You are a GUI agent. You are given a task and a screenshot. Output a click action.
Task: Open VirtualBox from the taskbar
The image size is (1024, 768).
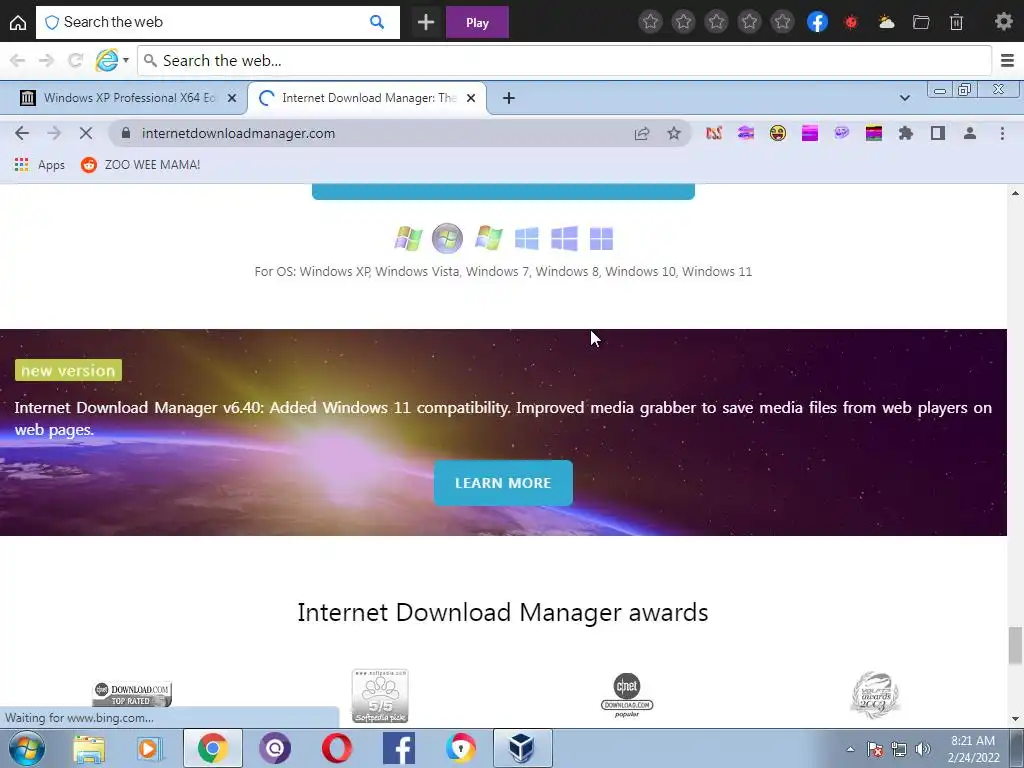tap(522, 748)
